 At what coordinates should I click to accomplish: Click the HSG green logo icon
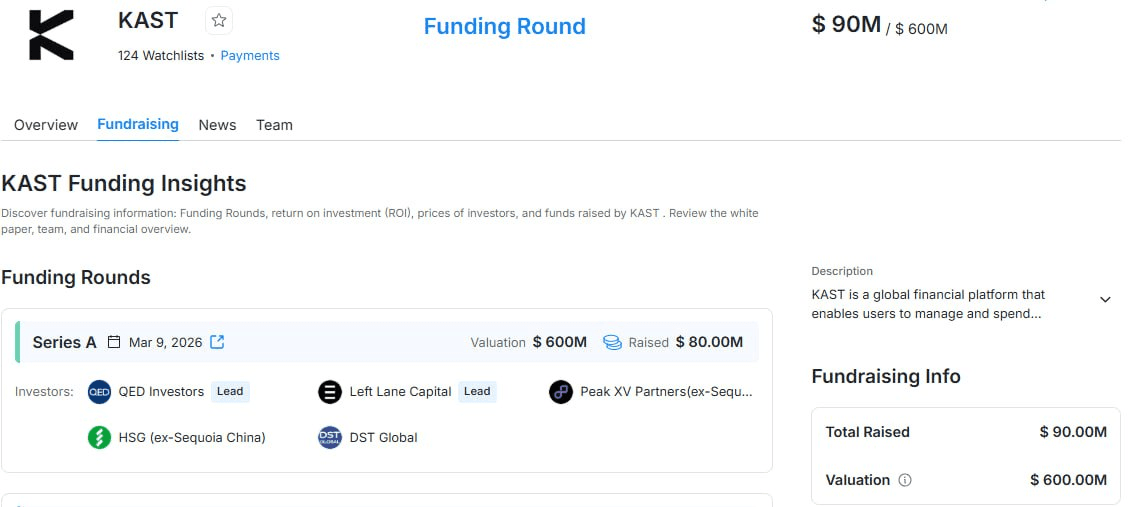pyautogui.click(x=99, y=438)
